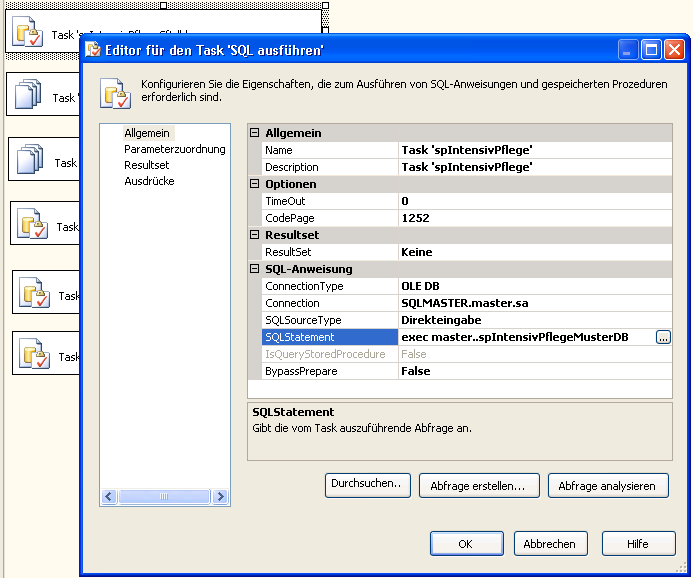
Task: Click Abfrage erstellen... button
Action: pyautogui.click(x=478, y=486)
